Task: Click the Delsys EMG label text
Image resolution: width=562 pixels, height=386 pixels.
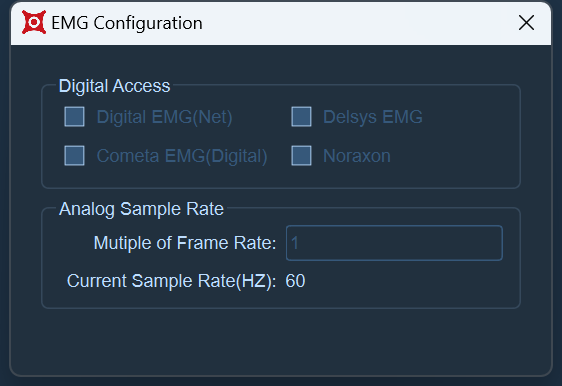Action: 373,117
